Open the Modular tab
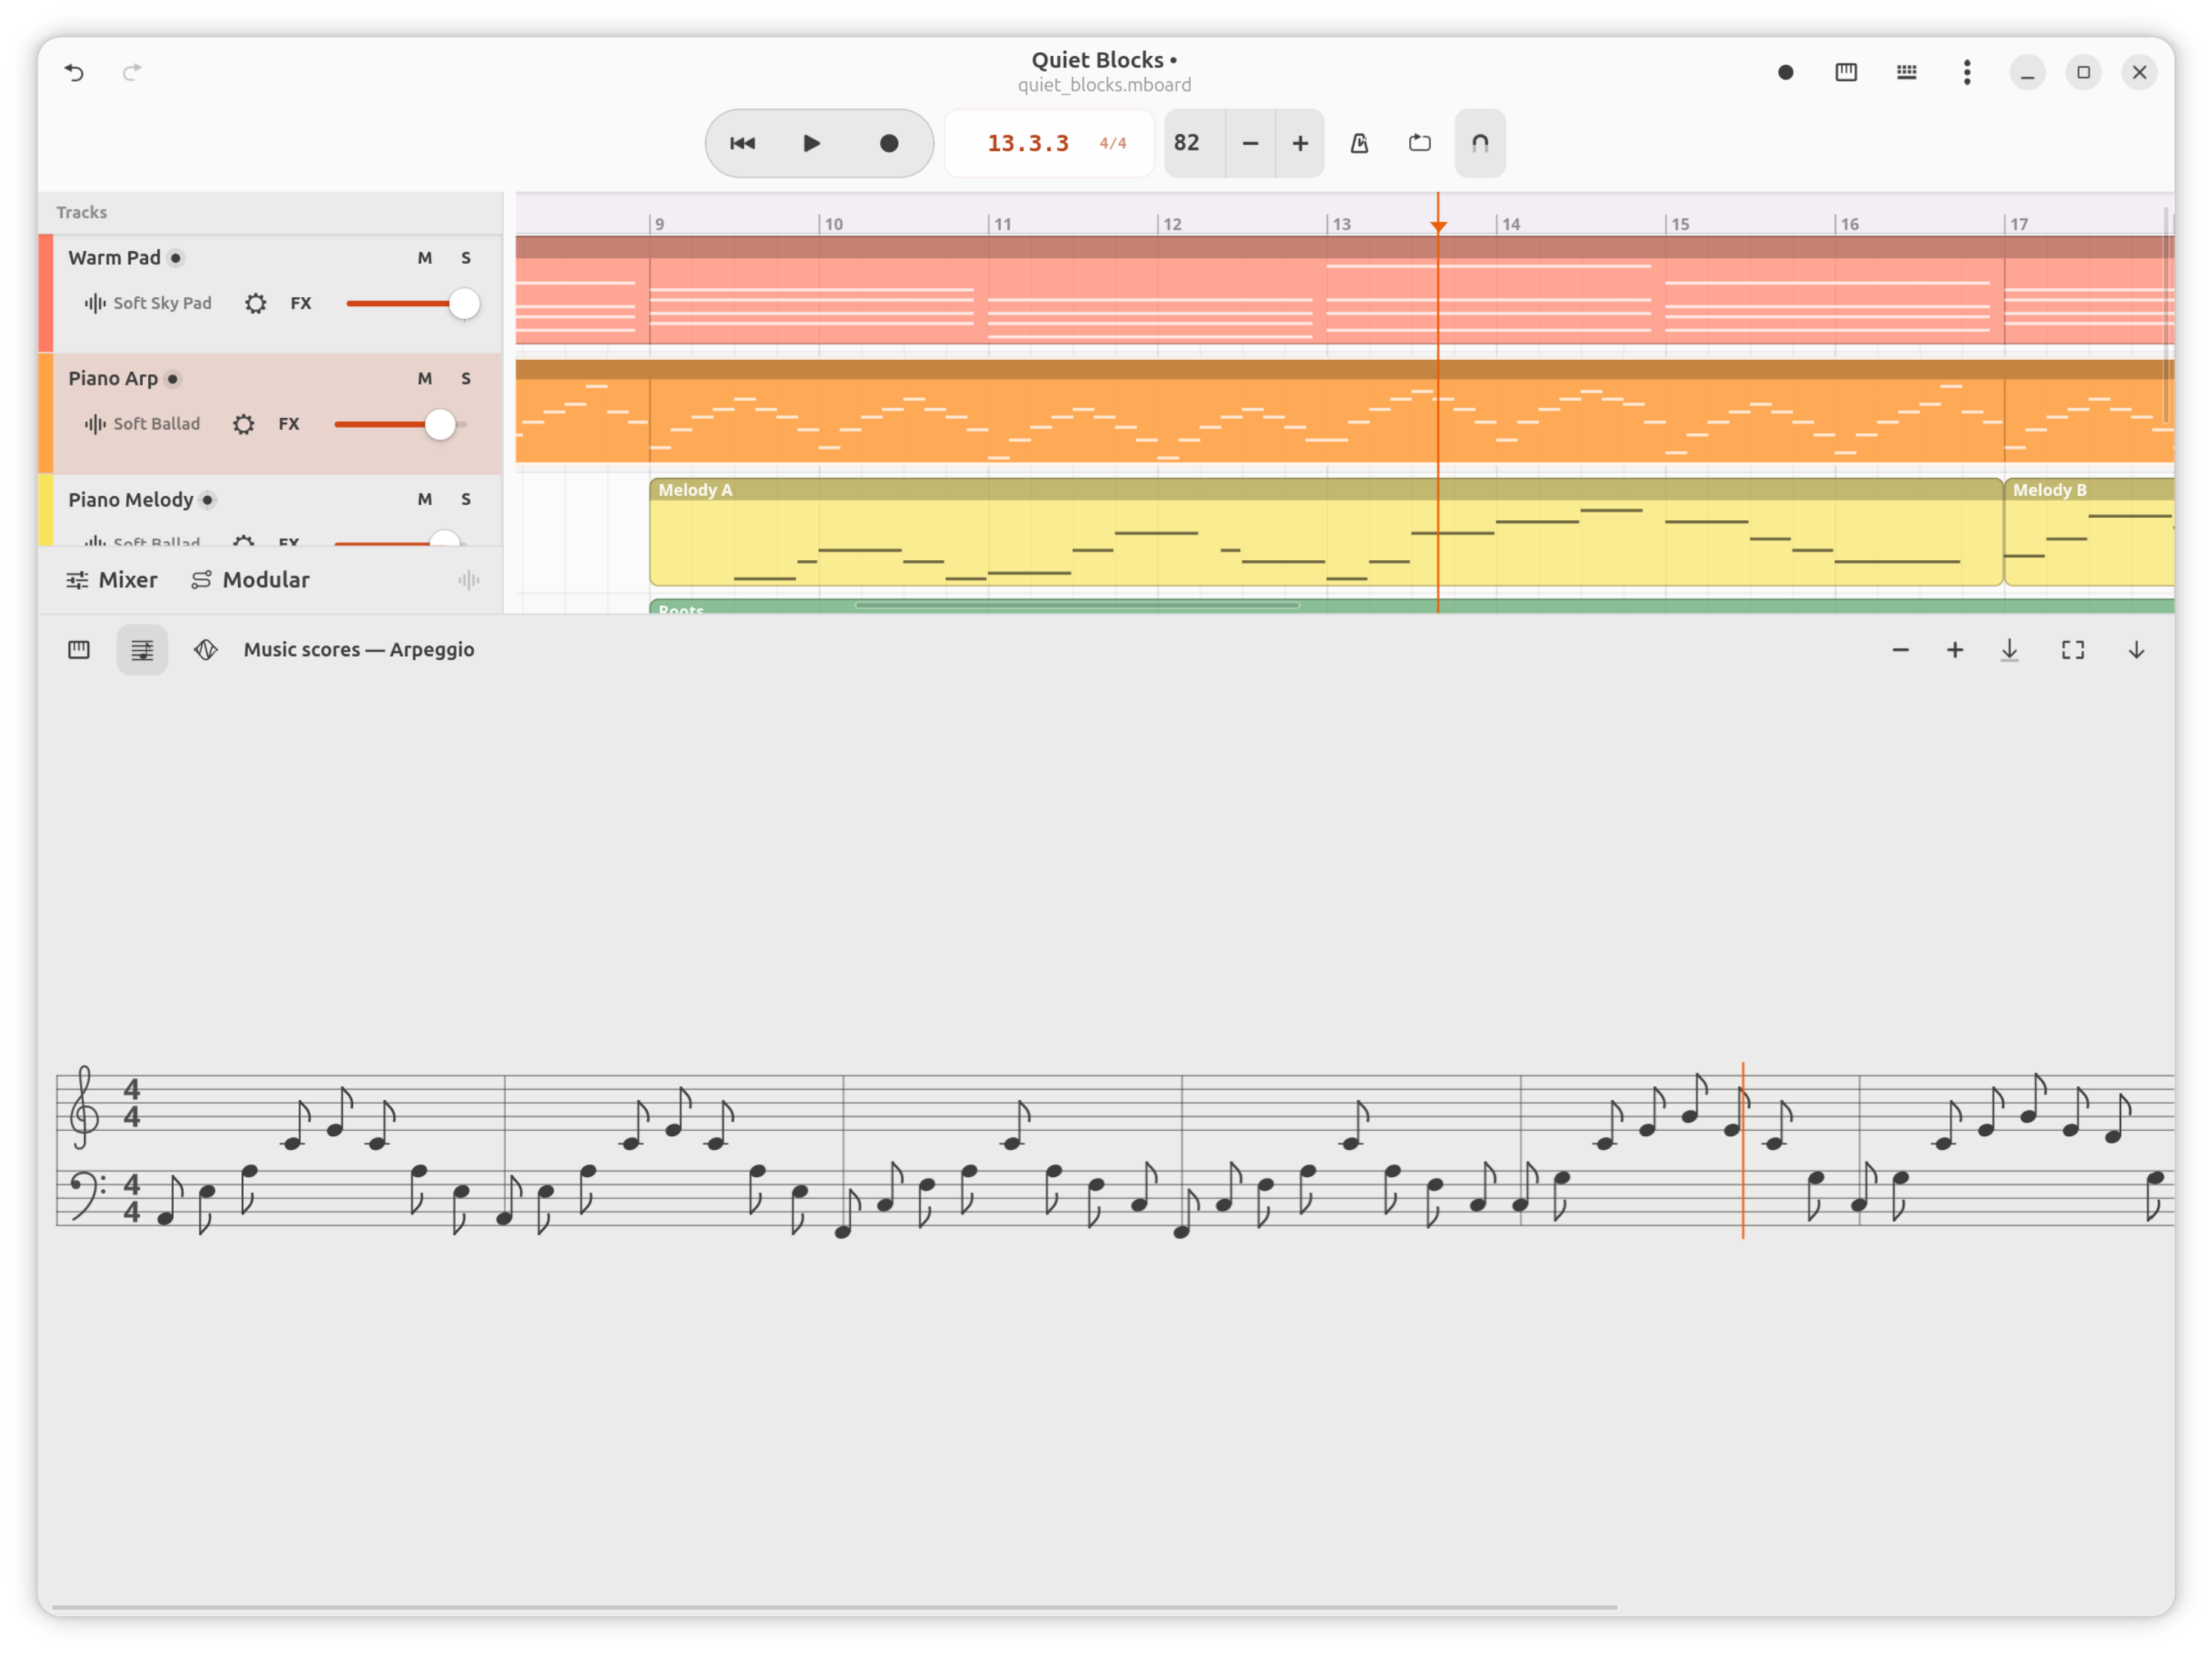 pos(251,580)
